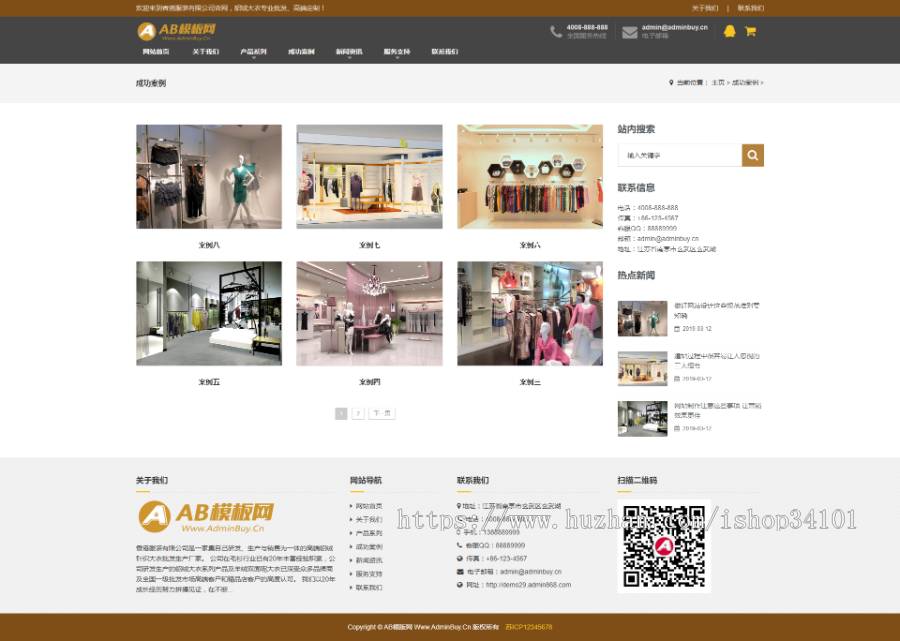Click the 输入关键字 search input field
The image size is (900, 641).
pyautogui.click(x=680, y=155)
